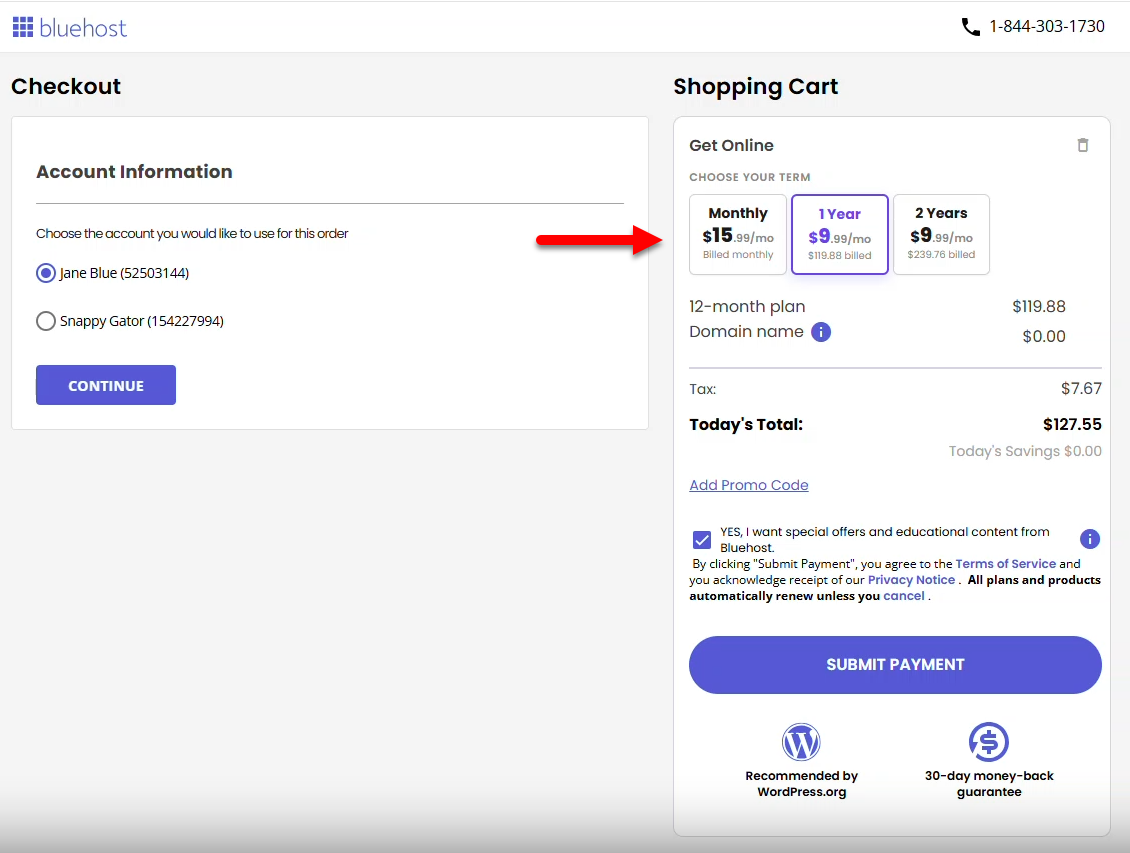Click the 12-month plan label
Viewport: 1130px width, 853px height.
[x=747, y=306]
